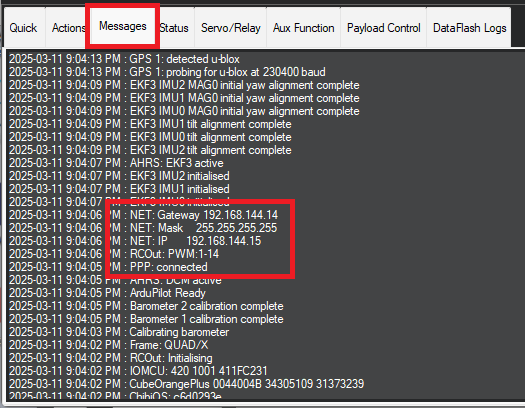The width and height of the screenshot is (525, 408).
Task: Select the NET Mask 255.255.255.255 line
Action: pyautogui.click(x=143, y=228)
